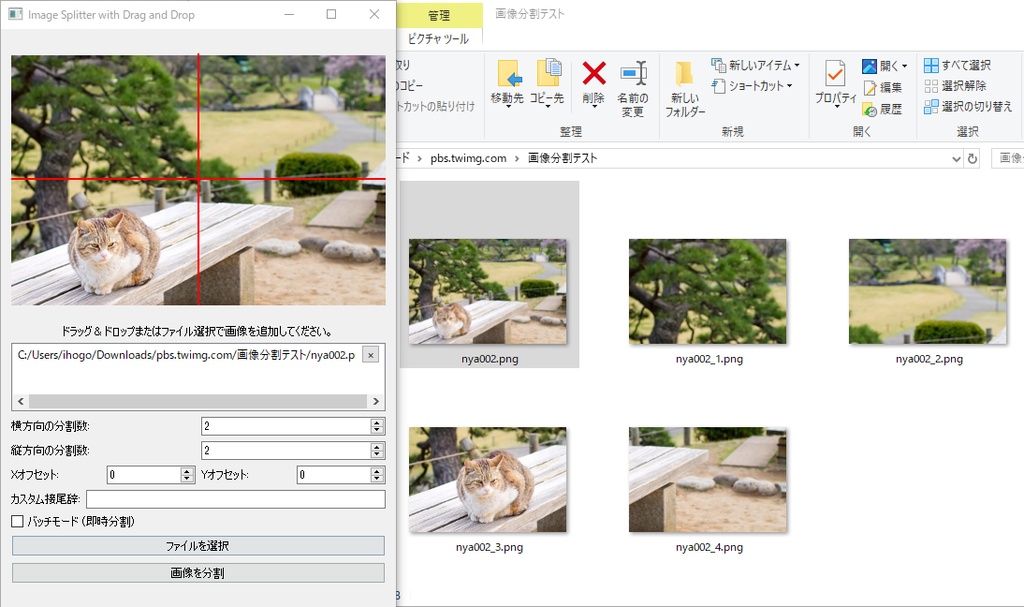Select the nya002_3.png thumbnail
The width and height of the screenshot is (1024, 607).
[x=488, y=478]
